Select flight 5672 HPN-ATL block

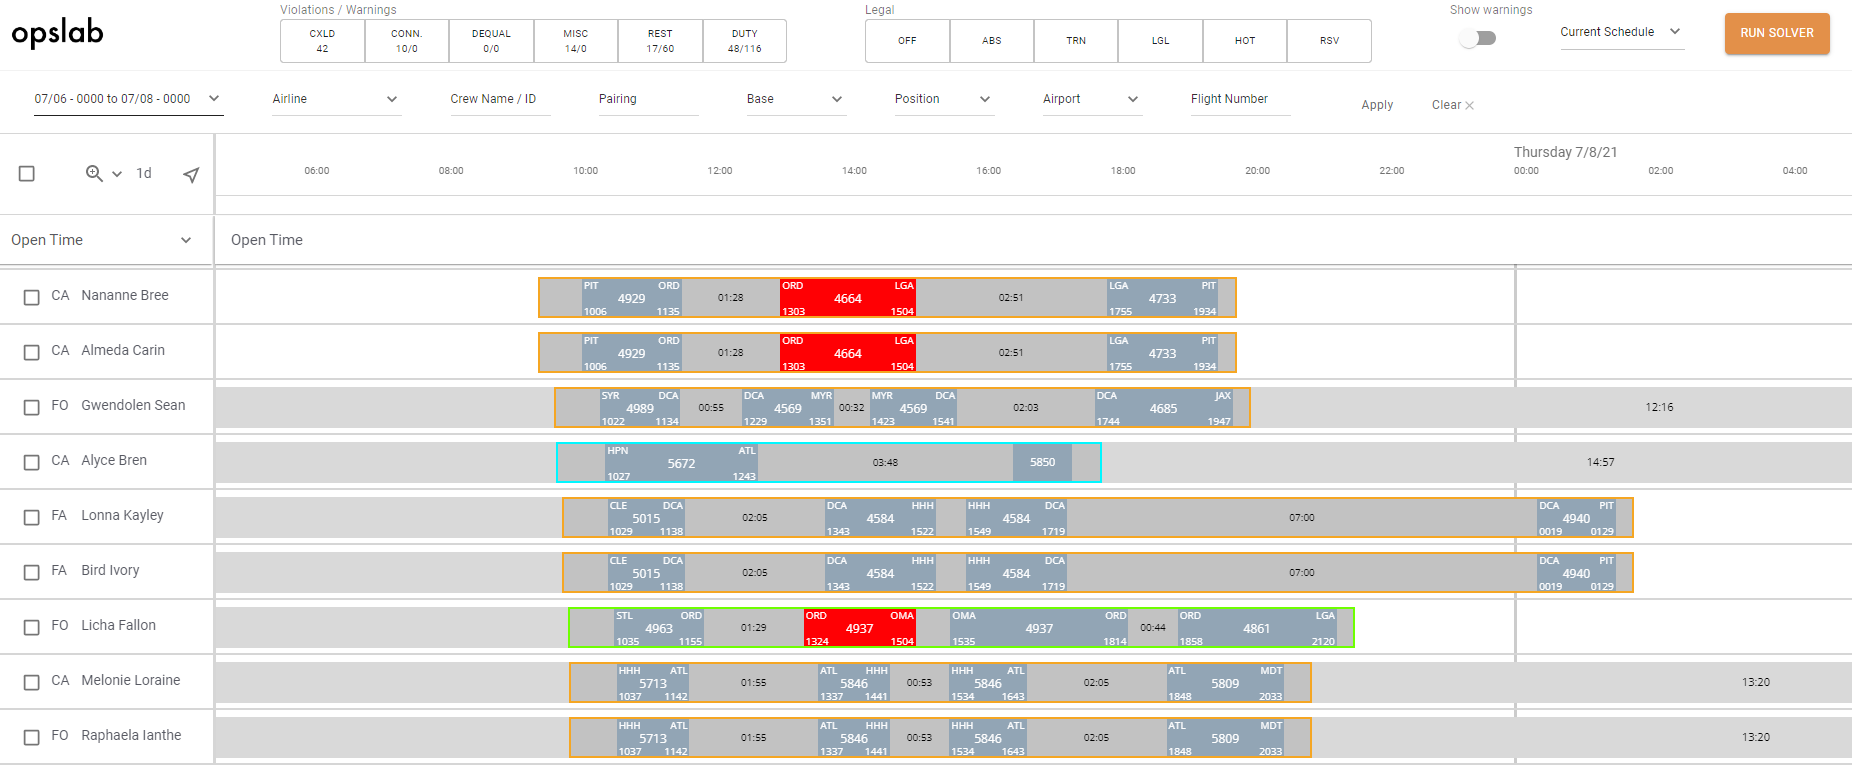[x=681, y=463]
